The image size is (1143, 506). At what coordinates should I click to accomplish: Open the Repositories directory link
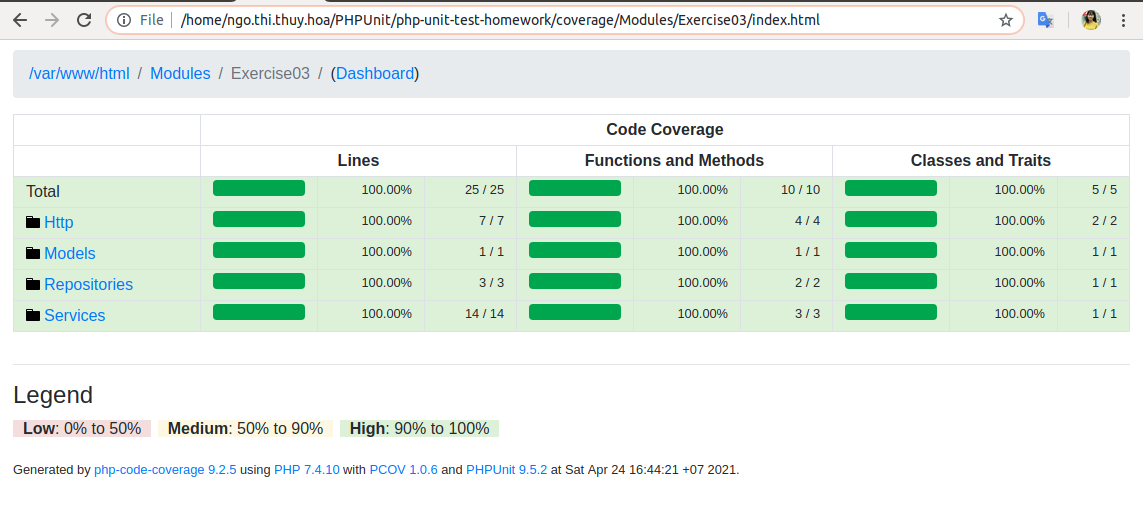point(89,284)
